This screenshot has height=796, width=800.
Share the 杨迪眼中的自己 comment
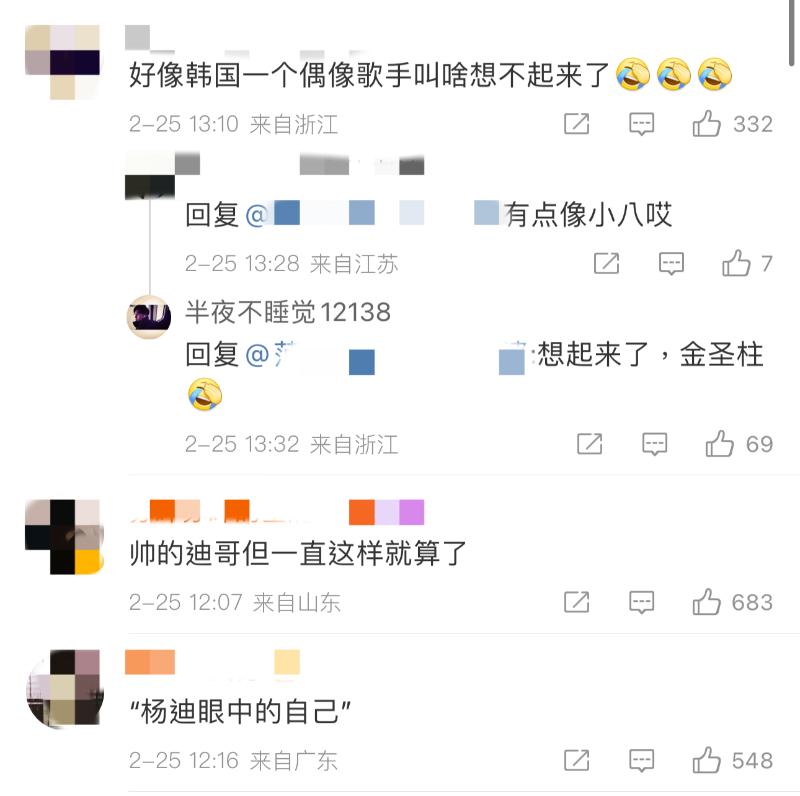(x=577, y=760)
